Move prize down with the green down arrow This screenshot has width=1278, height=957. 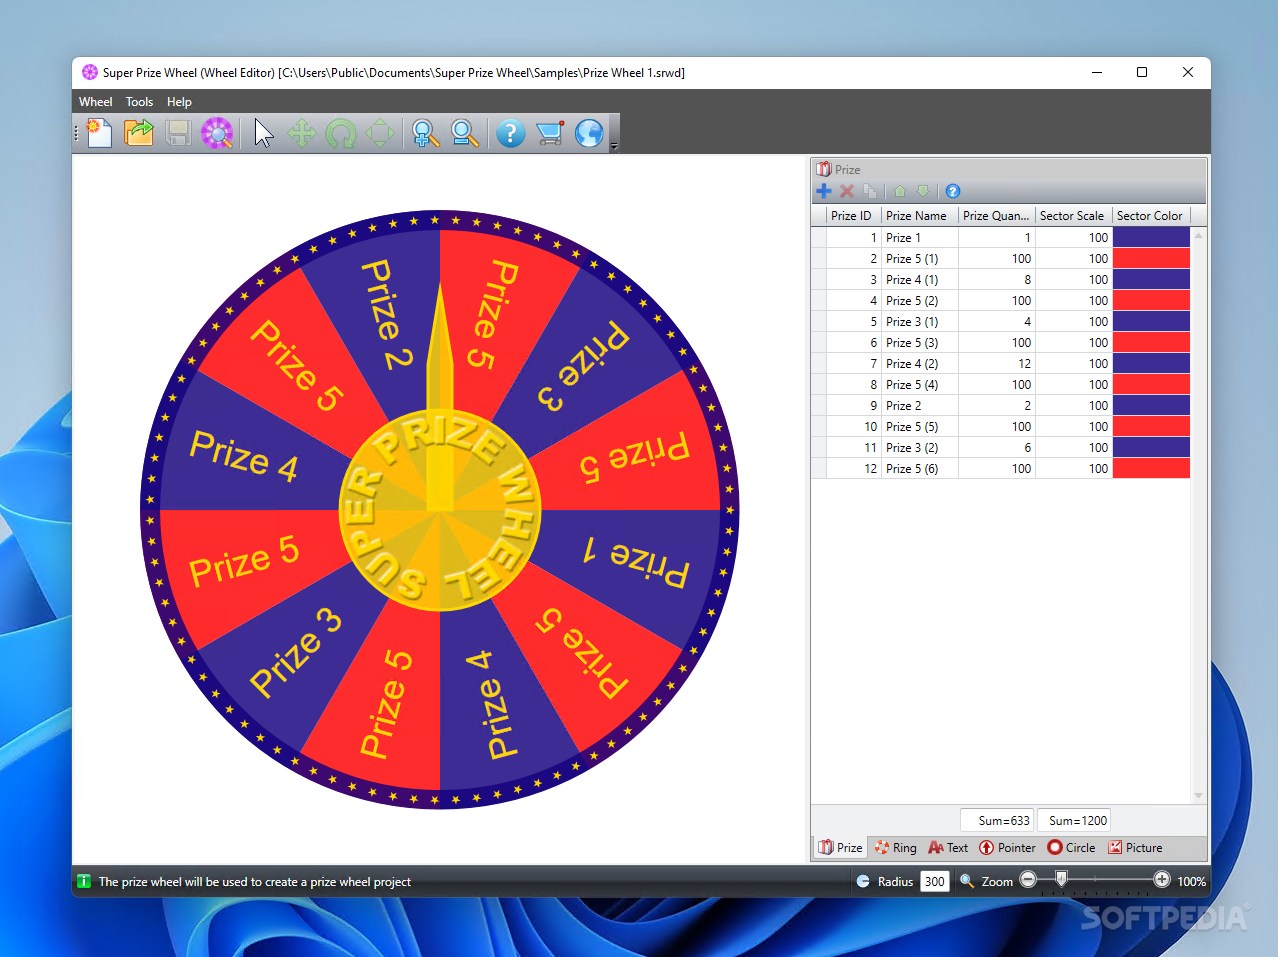click(x=923, y=191)
